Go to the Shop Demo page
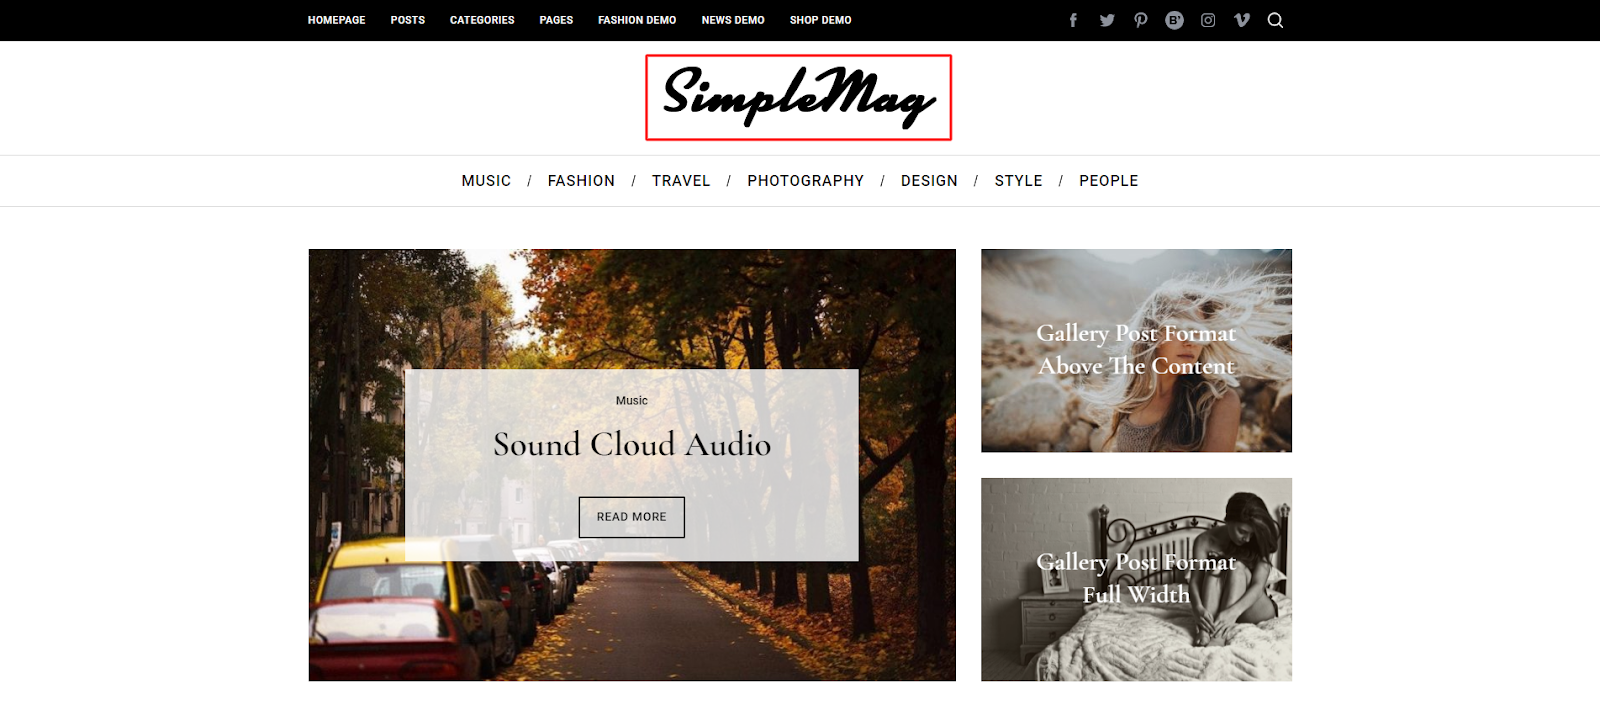Screen dimensions: 1600x705 coord(820,20)
